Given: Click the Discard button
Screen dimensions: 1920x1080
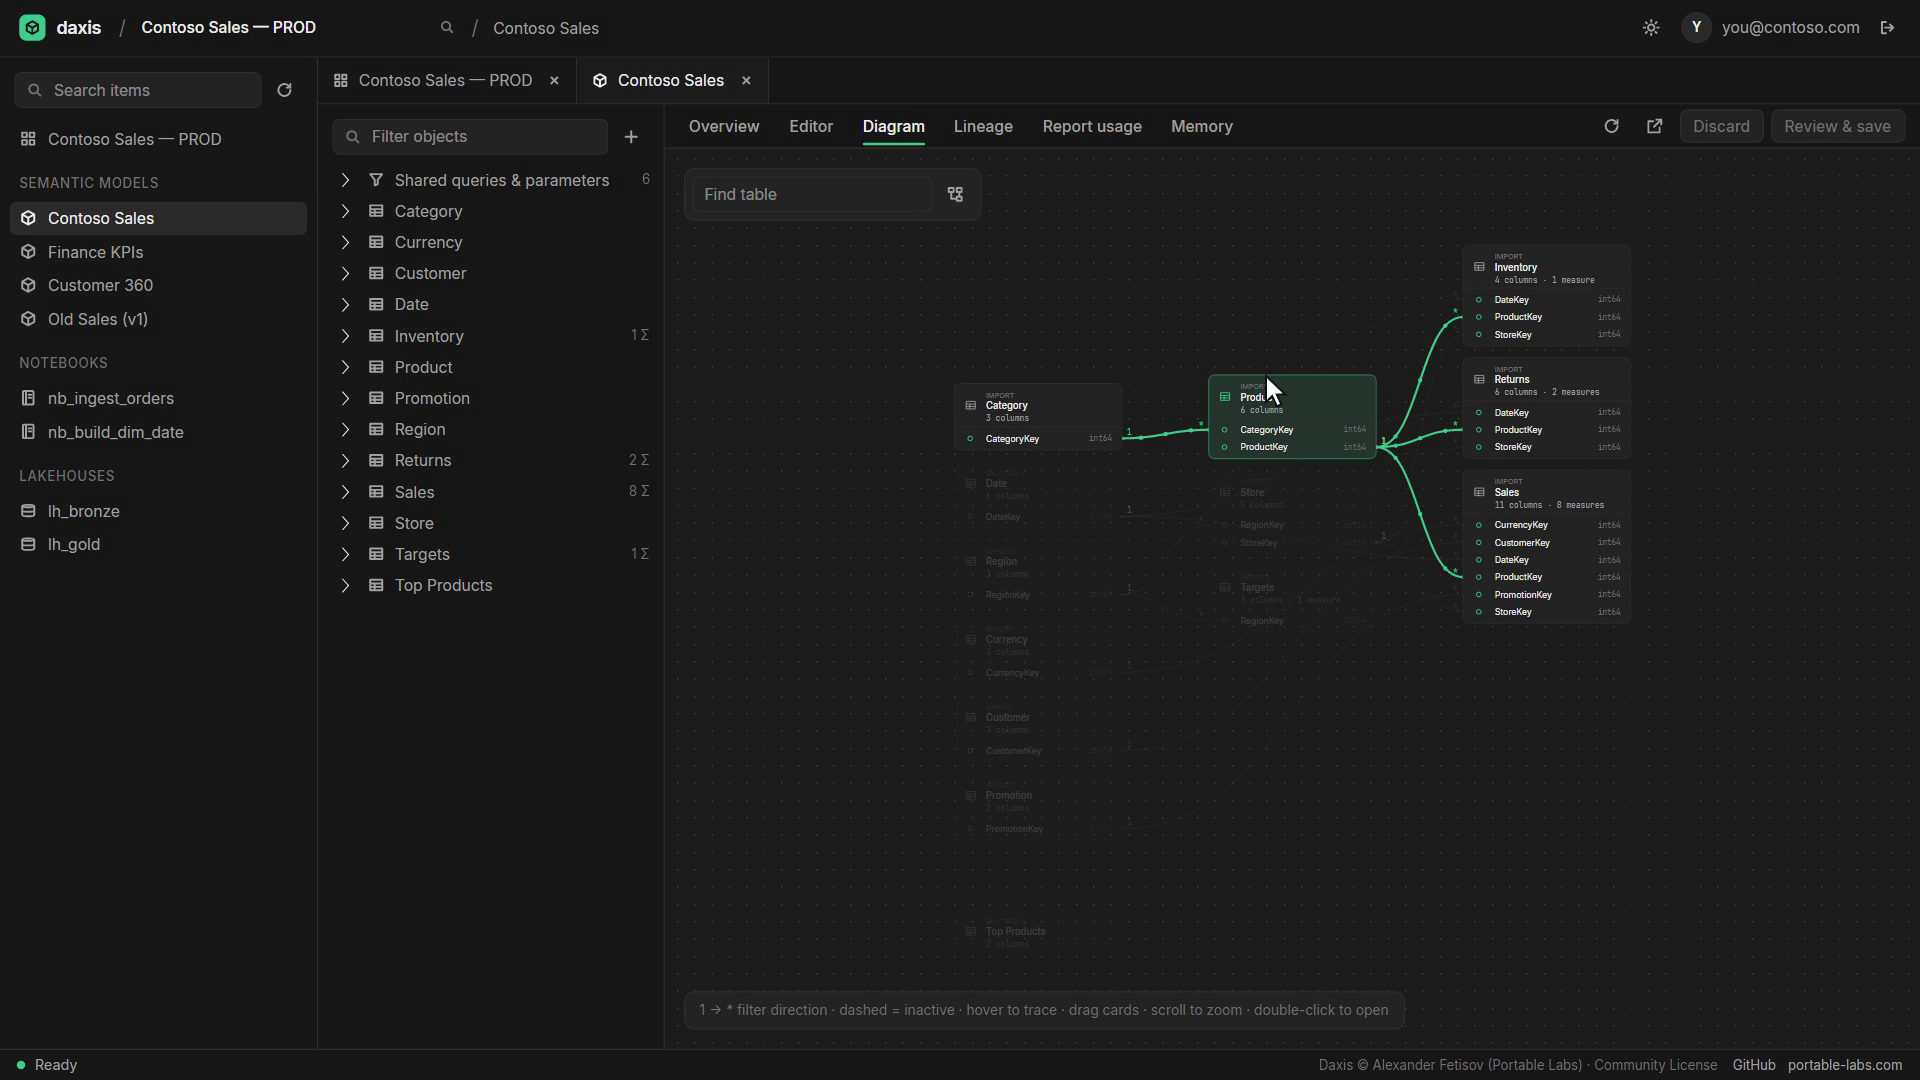Looking at the screenshot, I should [1721, 127].
